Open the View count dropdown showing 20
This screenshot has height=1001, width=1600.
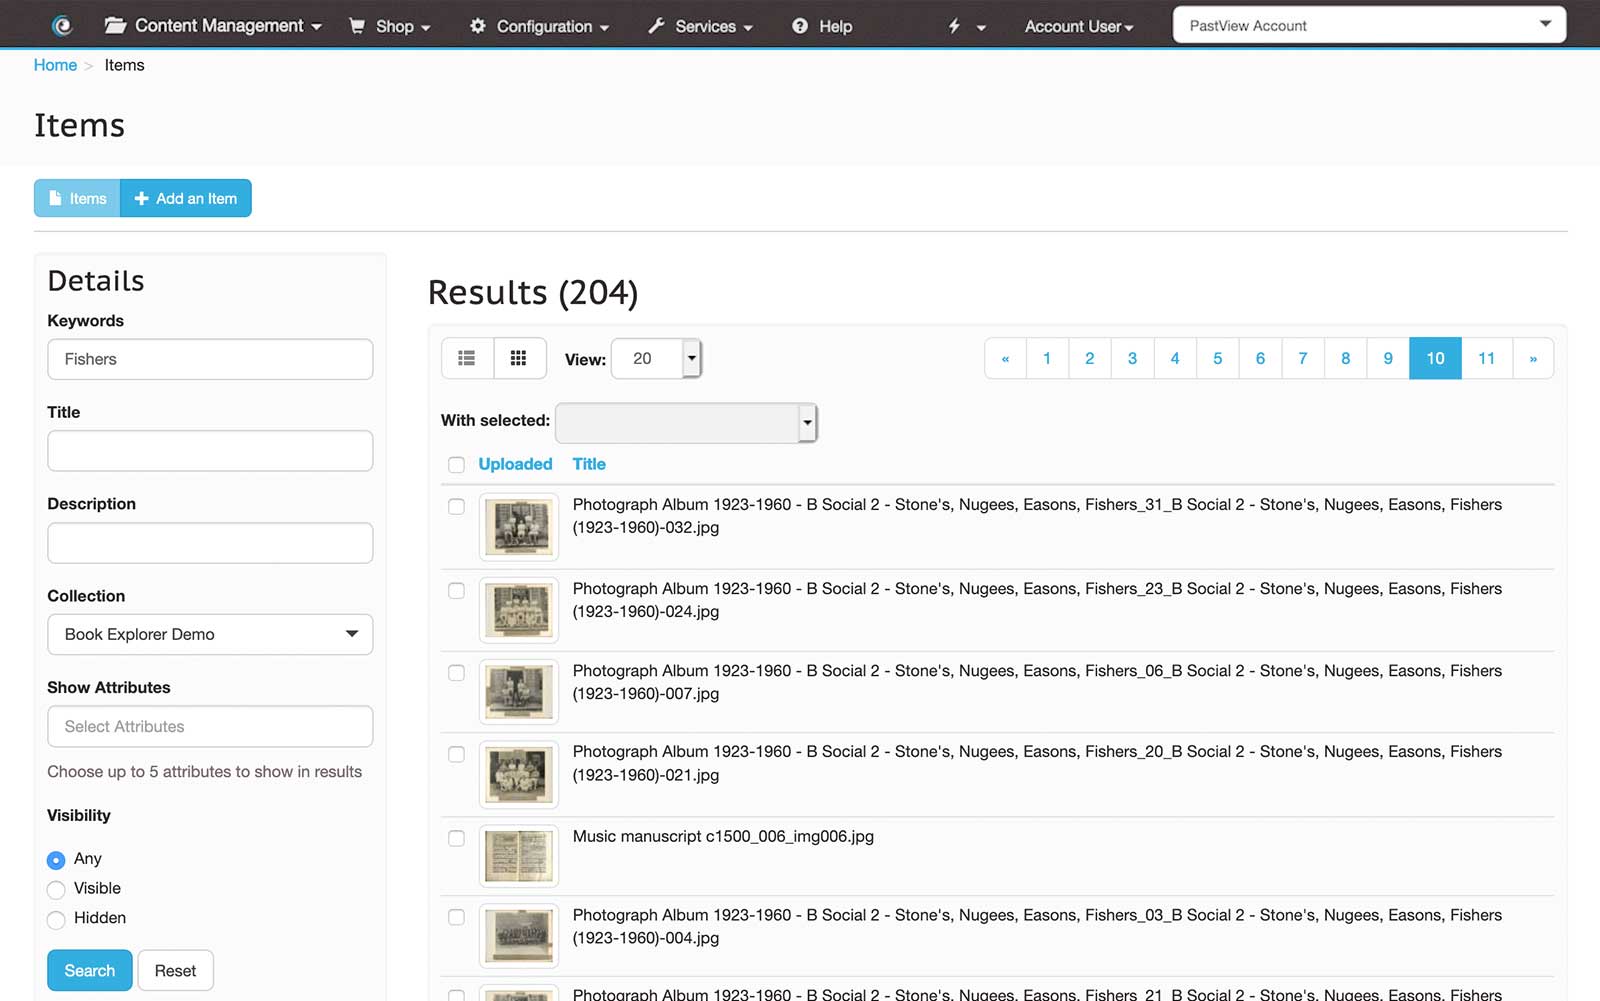tap(656, 358)
